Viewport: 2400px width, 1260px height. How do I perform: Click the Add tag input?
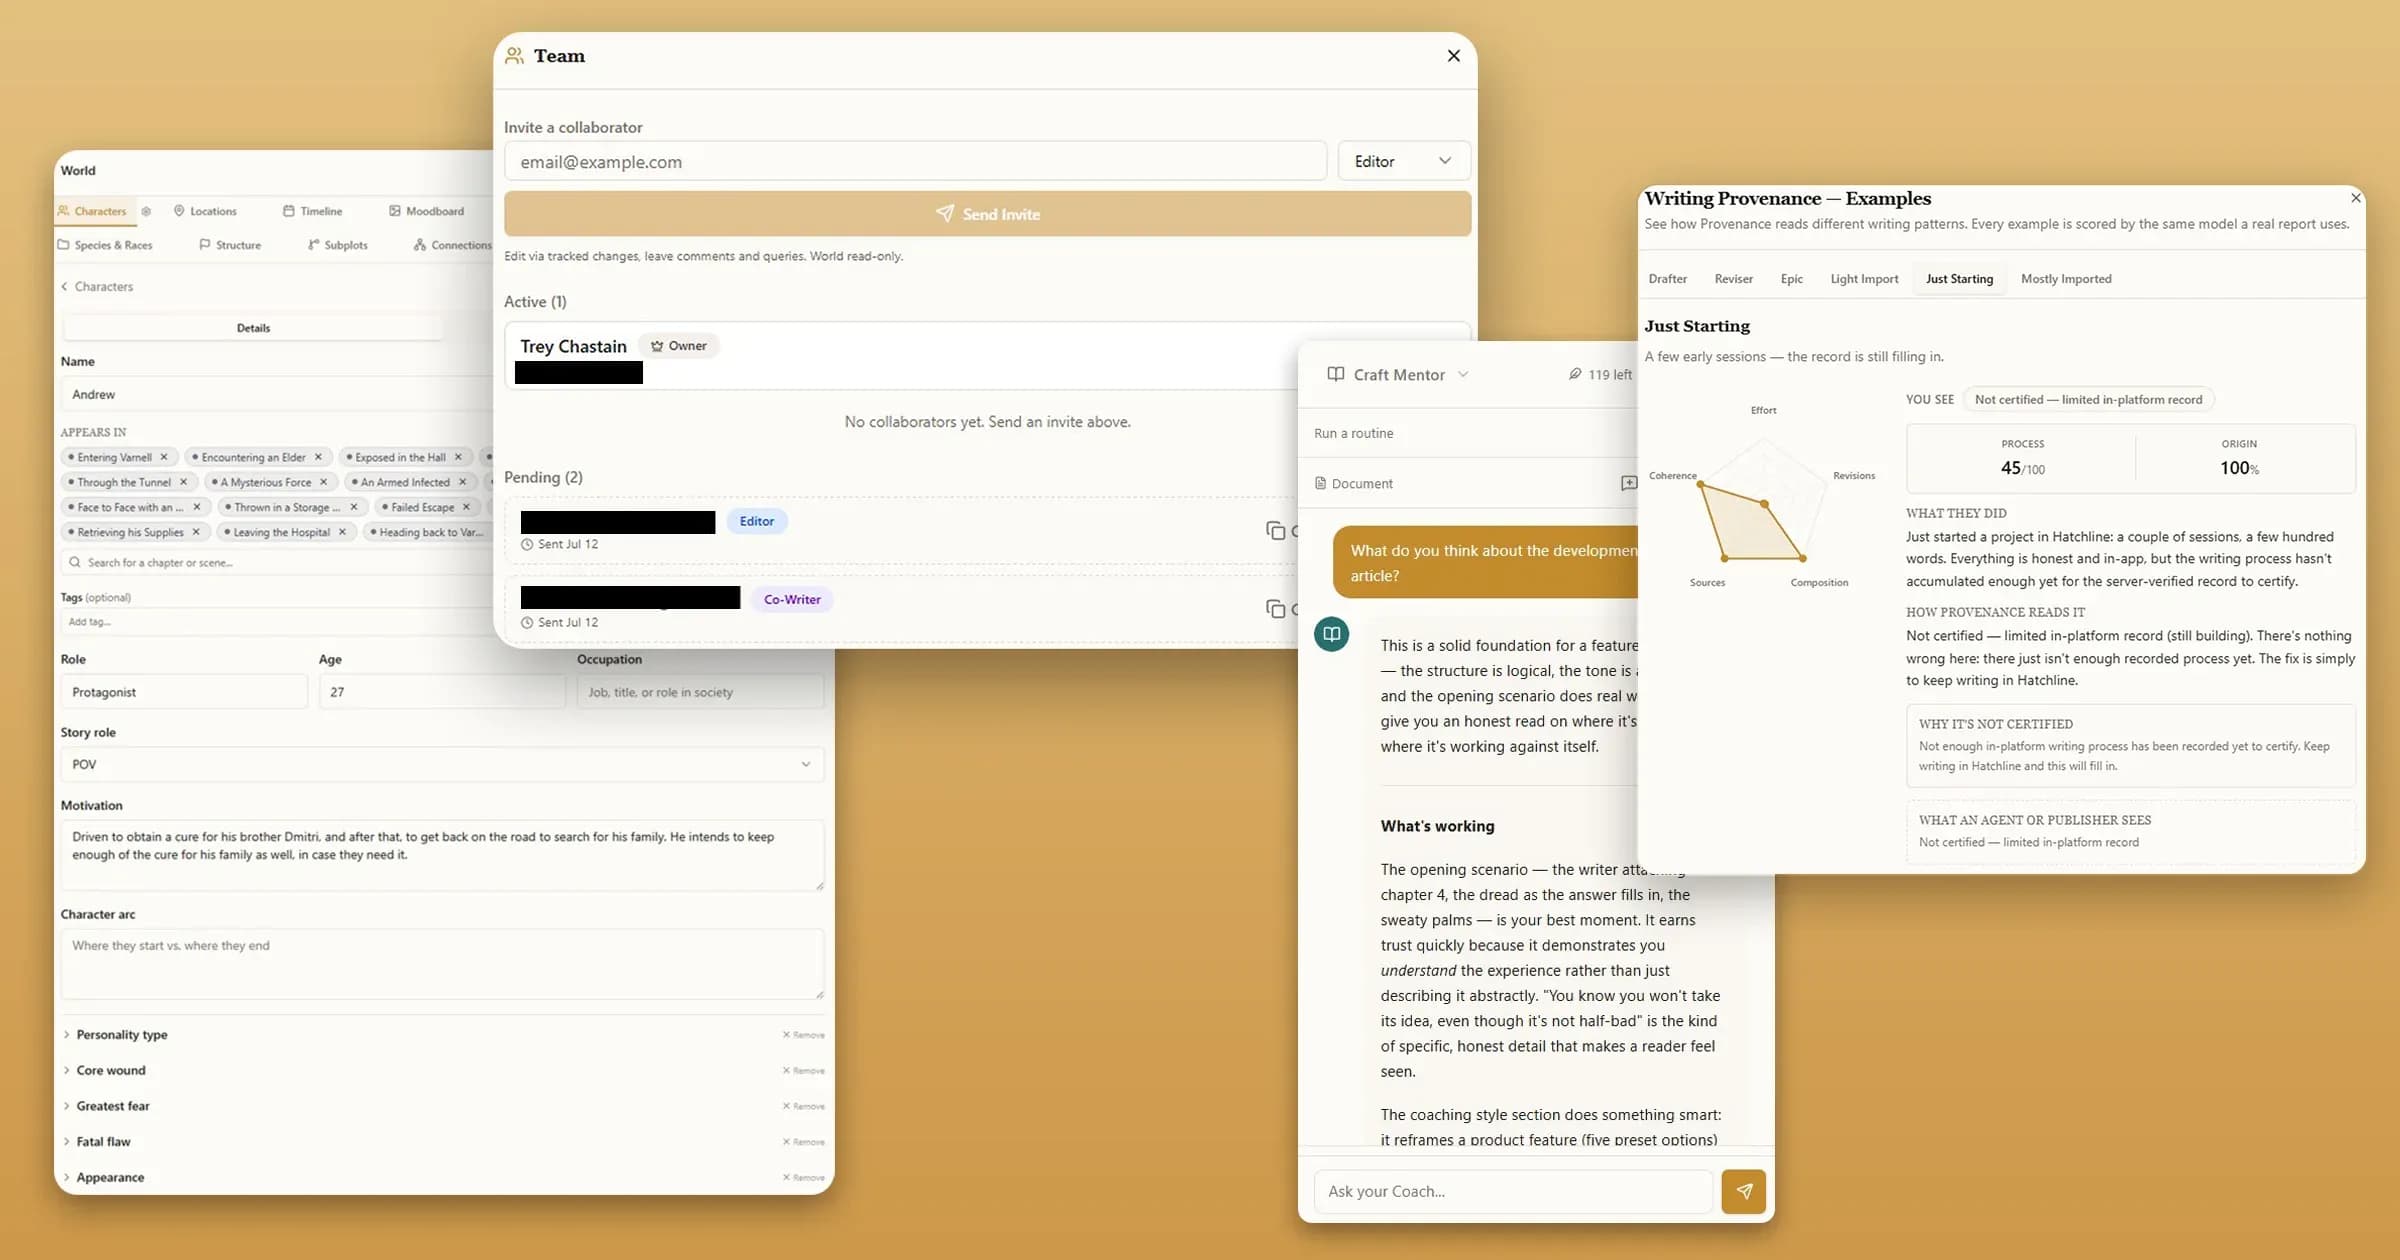(277, 622)
